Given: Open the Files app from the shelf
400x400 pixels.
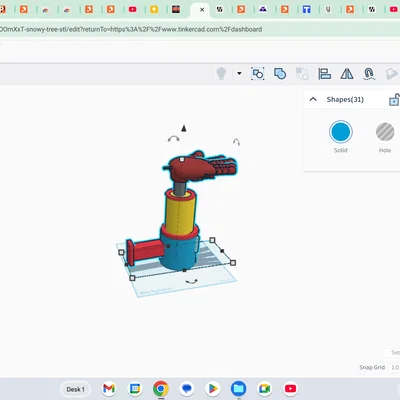Looking at the screenshot, I should click(239, 389).
